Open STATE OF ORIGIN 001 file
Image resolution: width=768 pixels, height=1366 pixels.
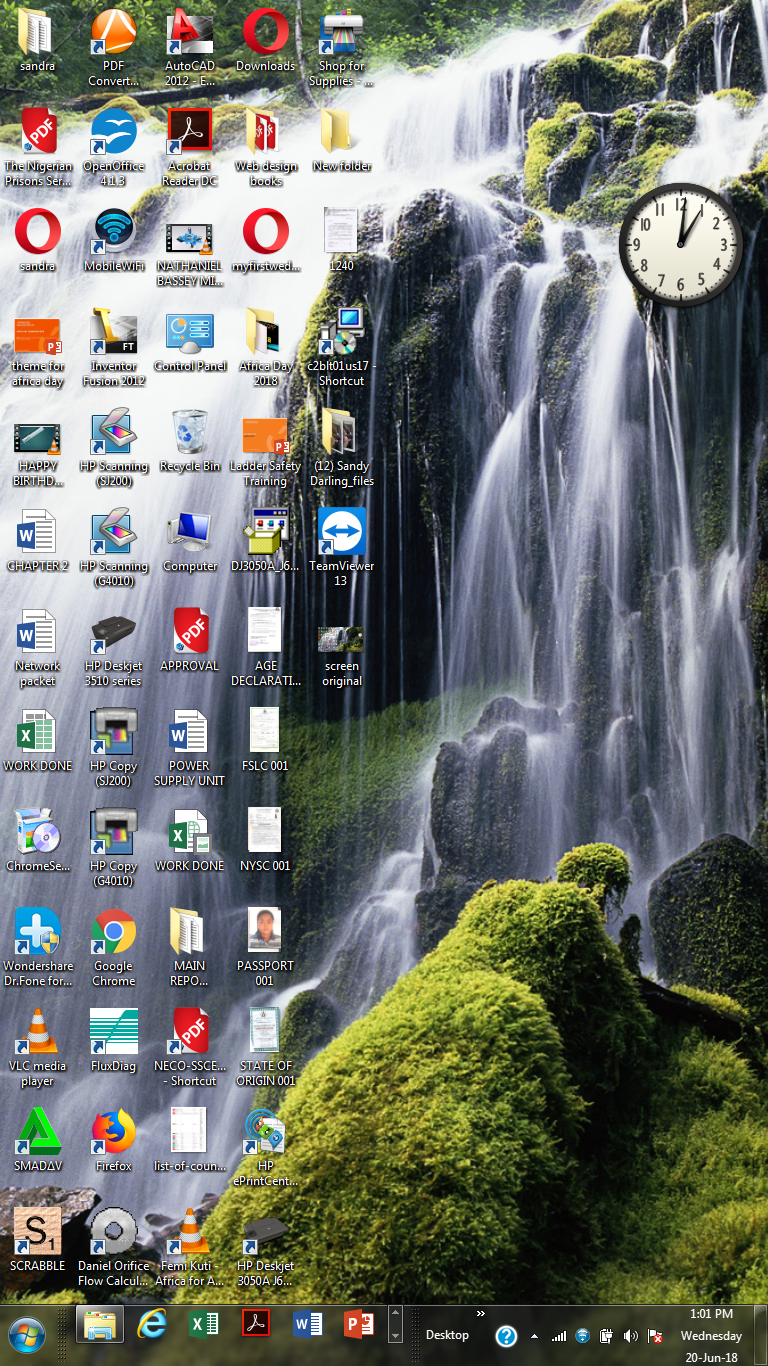click(x=265, y=1032)
